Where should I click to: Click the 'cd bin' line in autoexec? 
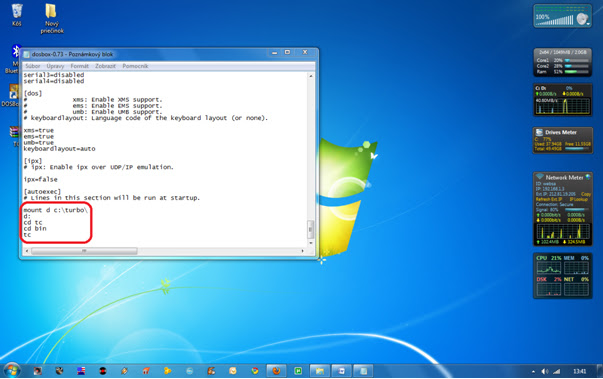35,228
